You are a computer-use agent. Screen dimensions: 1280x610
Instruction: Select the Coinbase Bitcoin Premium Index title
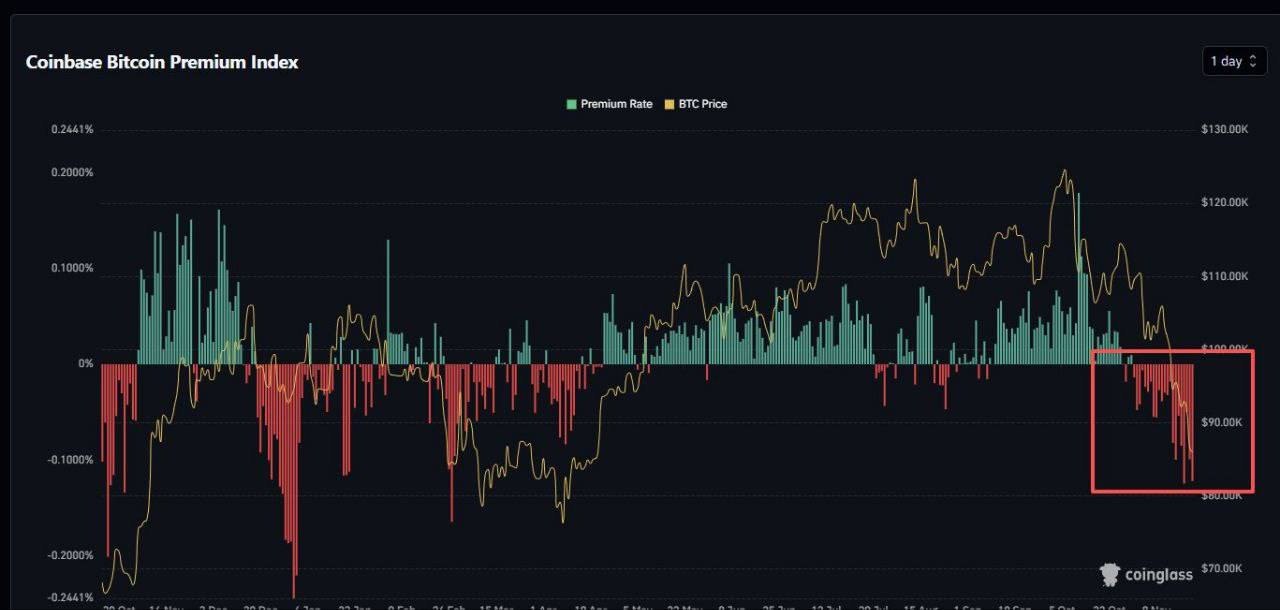point(162,62)
